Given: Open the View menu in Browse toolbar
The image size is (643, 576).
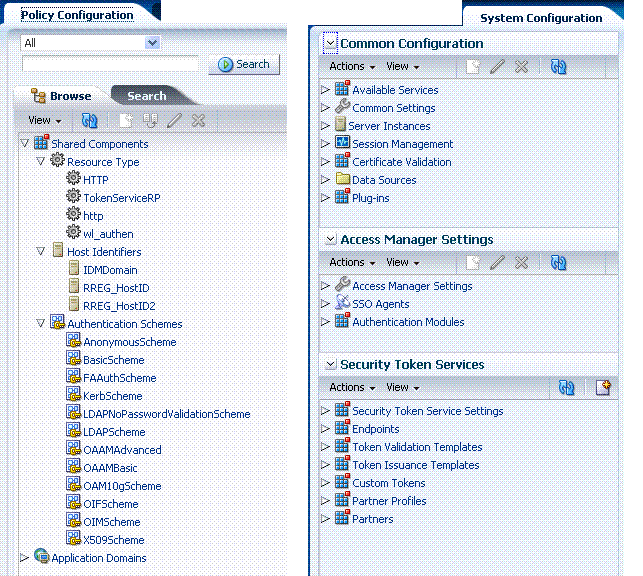Looking at the screenshot, I should tap(44, 120).
